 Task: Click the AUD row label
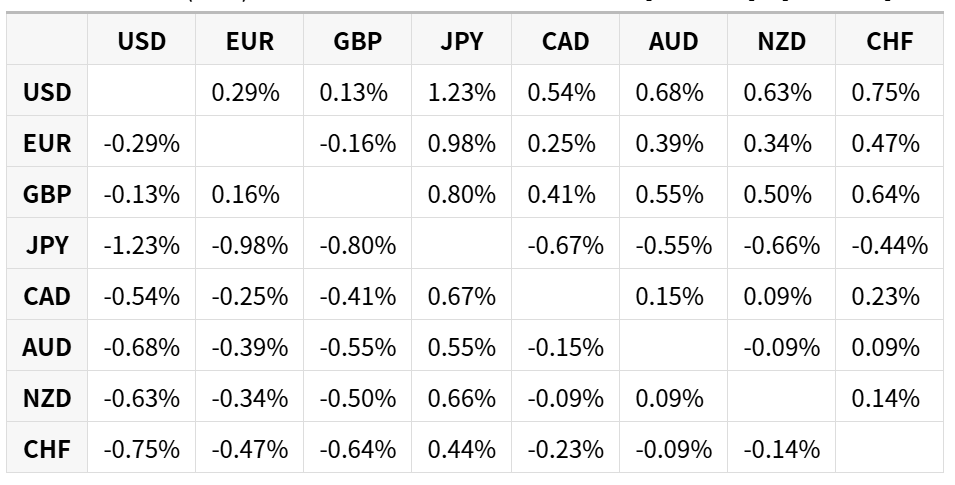pos(47,346)
